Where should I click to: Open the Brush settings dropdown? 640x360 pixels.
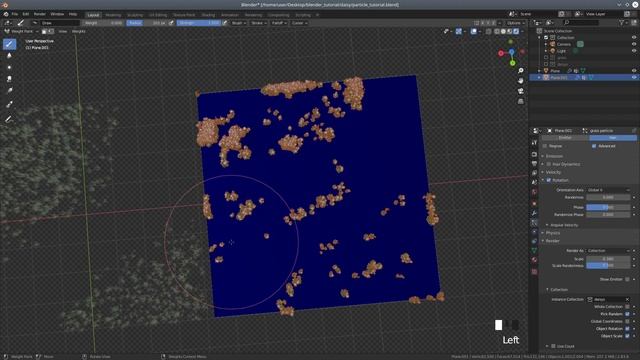click(239, 23)
